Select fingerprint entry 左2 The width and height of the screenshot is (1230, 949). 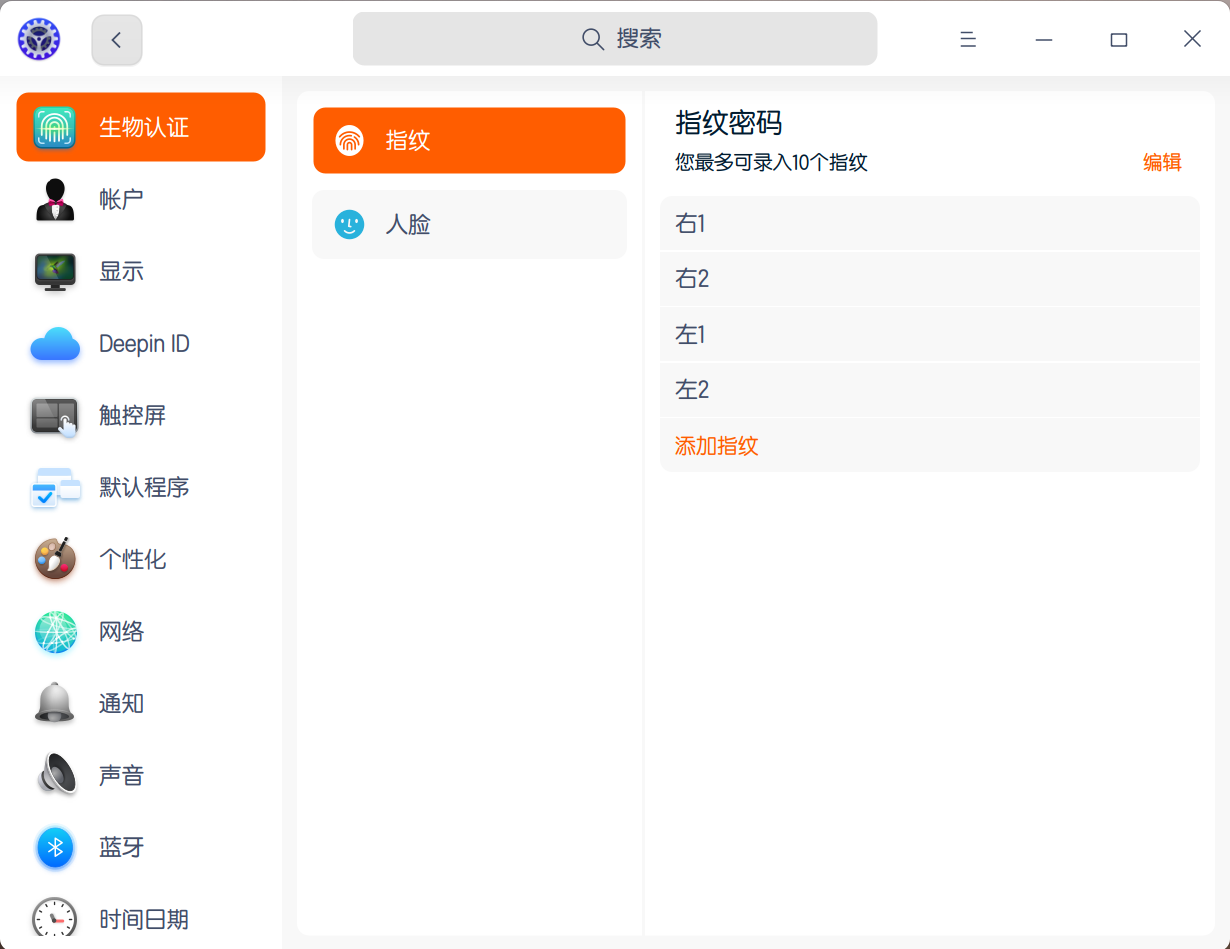pyautogui.click(x=929, y=390)
